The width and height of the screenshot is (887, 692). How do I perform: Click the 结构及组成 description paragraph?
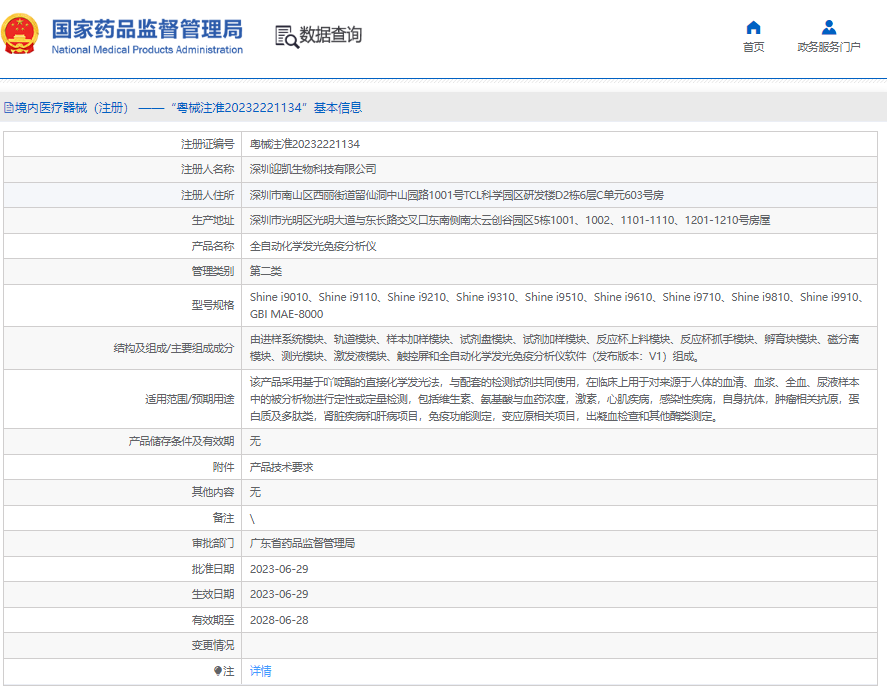coord(554,348)
